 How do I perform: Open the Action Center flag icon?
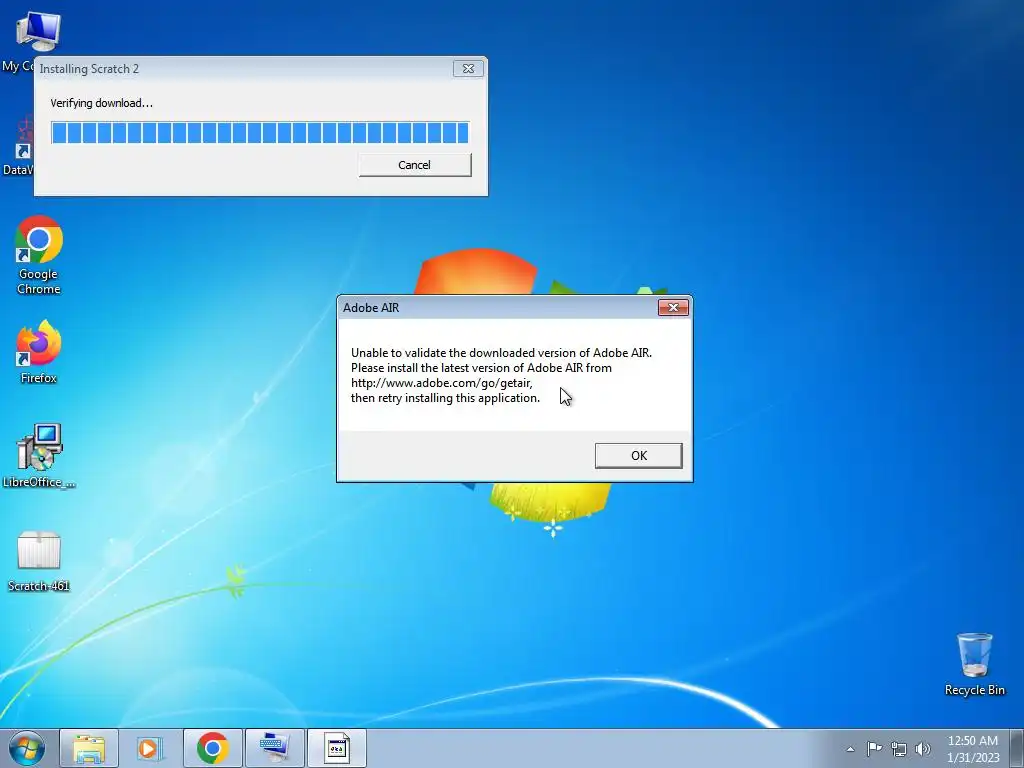click(x=874, y=748)
